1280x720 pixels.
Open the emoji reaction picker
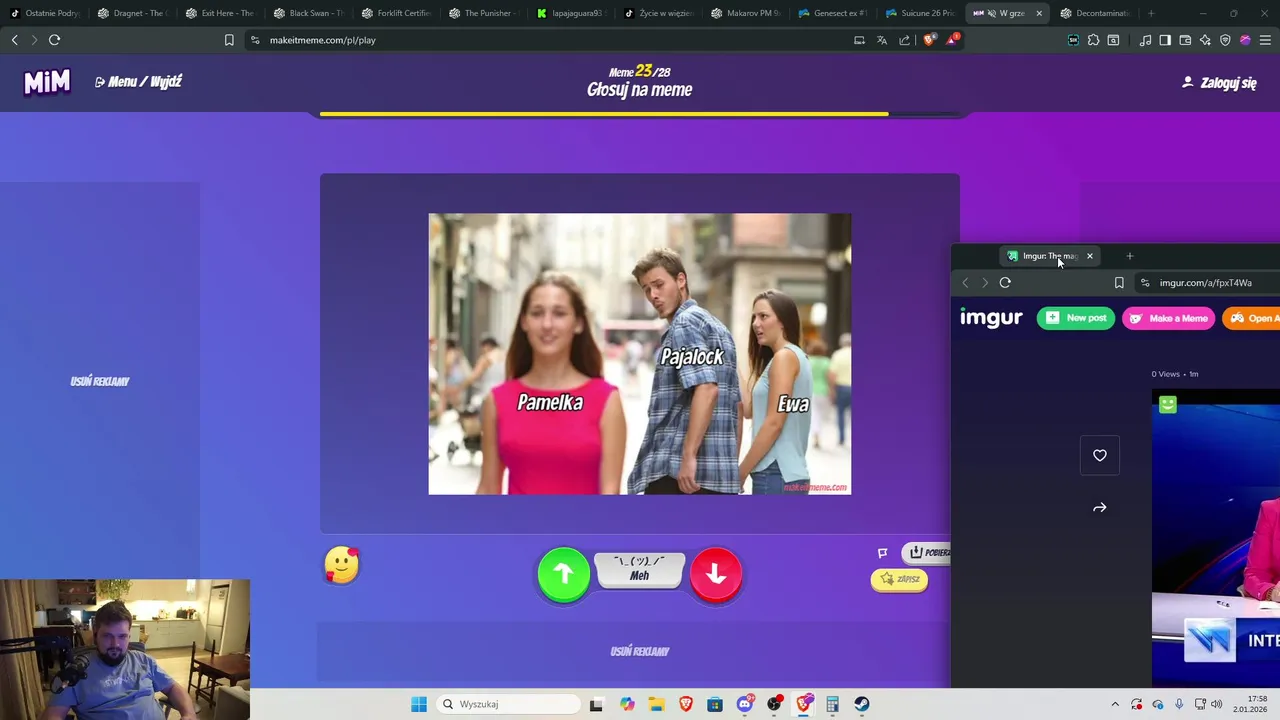pyautogui.click(x=342, y=565)
